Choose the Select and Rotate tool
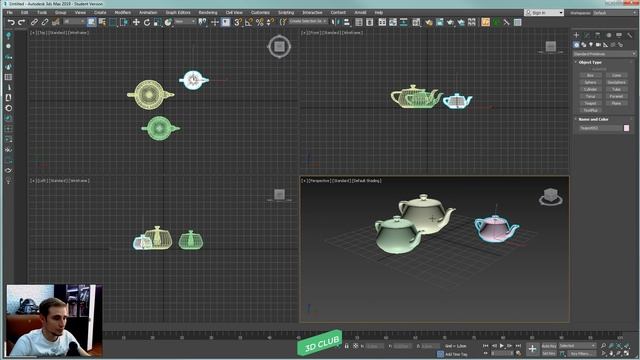Screen dimensions: 640x360 tap(147, 22)
